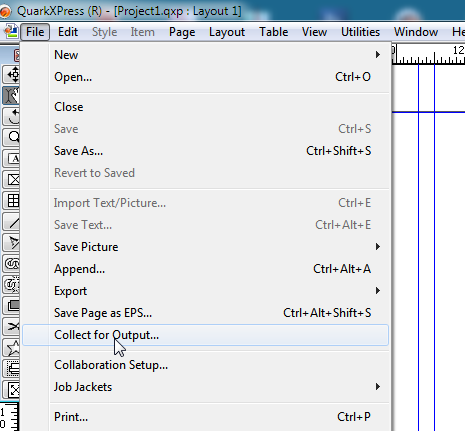The image size is (465, 431).
Task: Choose Save Page as EPS...
Action: click(205, 313)
